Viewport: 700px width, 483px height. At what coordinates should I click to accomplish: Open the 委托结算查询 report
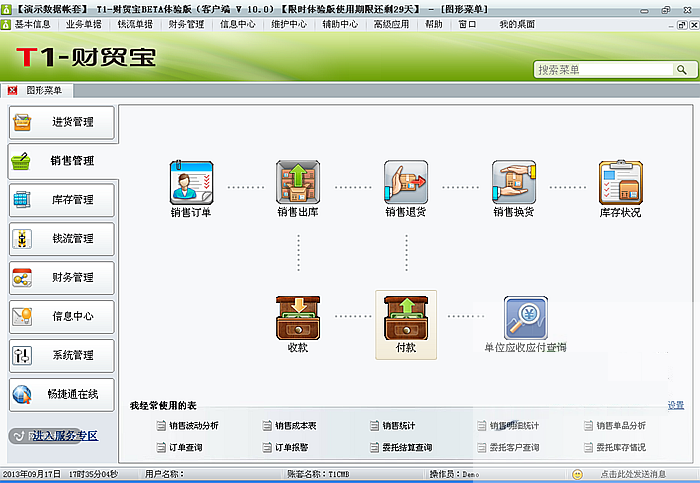click(401, 447)
